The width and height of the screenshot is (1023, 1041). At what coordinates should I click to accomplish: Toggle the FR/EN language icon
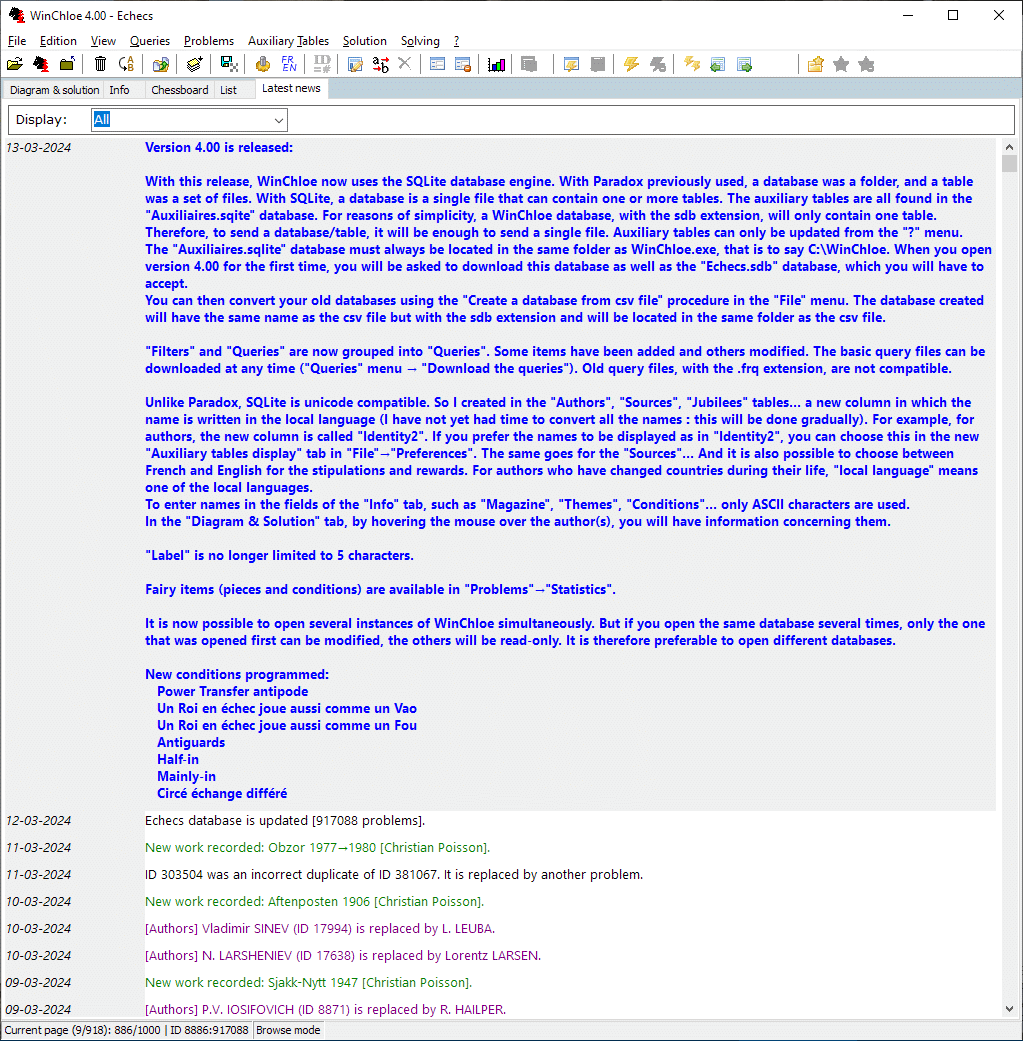[289, 64]
